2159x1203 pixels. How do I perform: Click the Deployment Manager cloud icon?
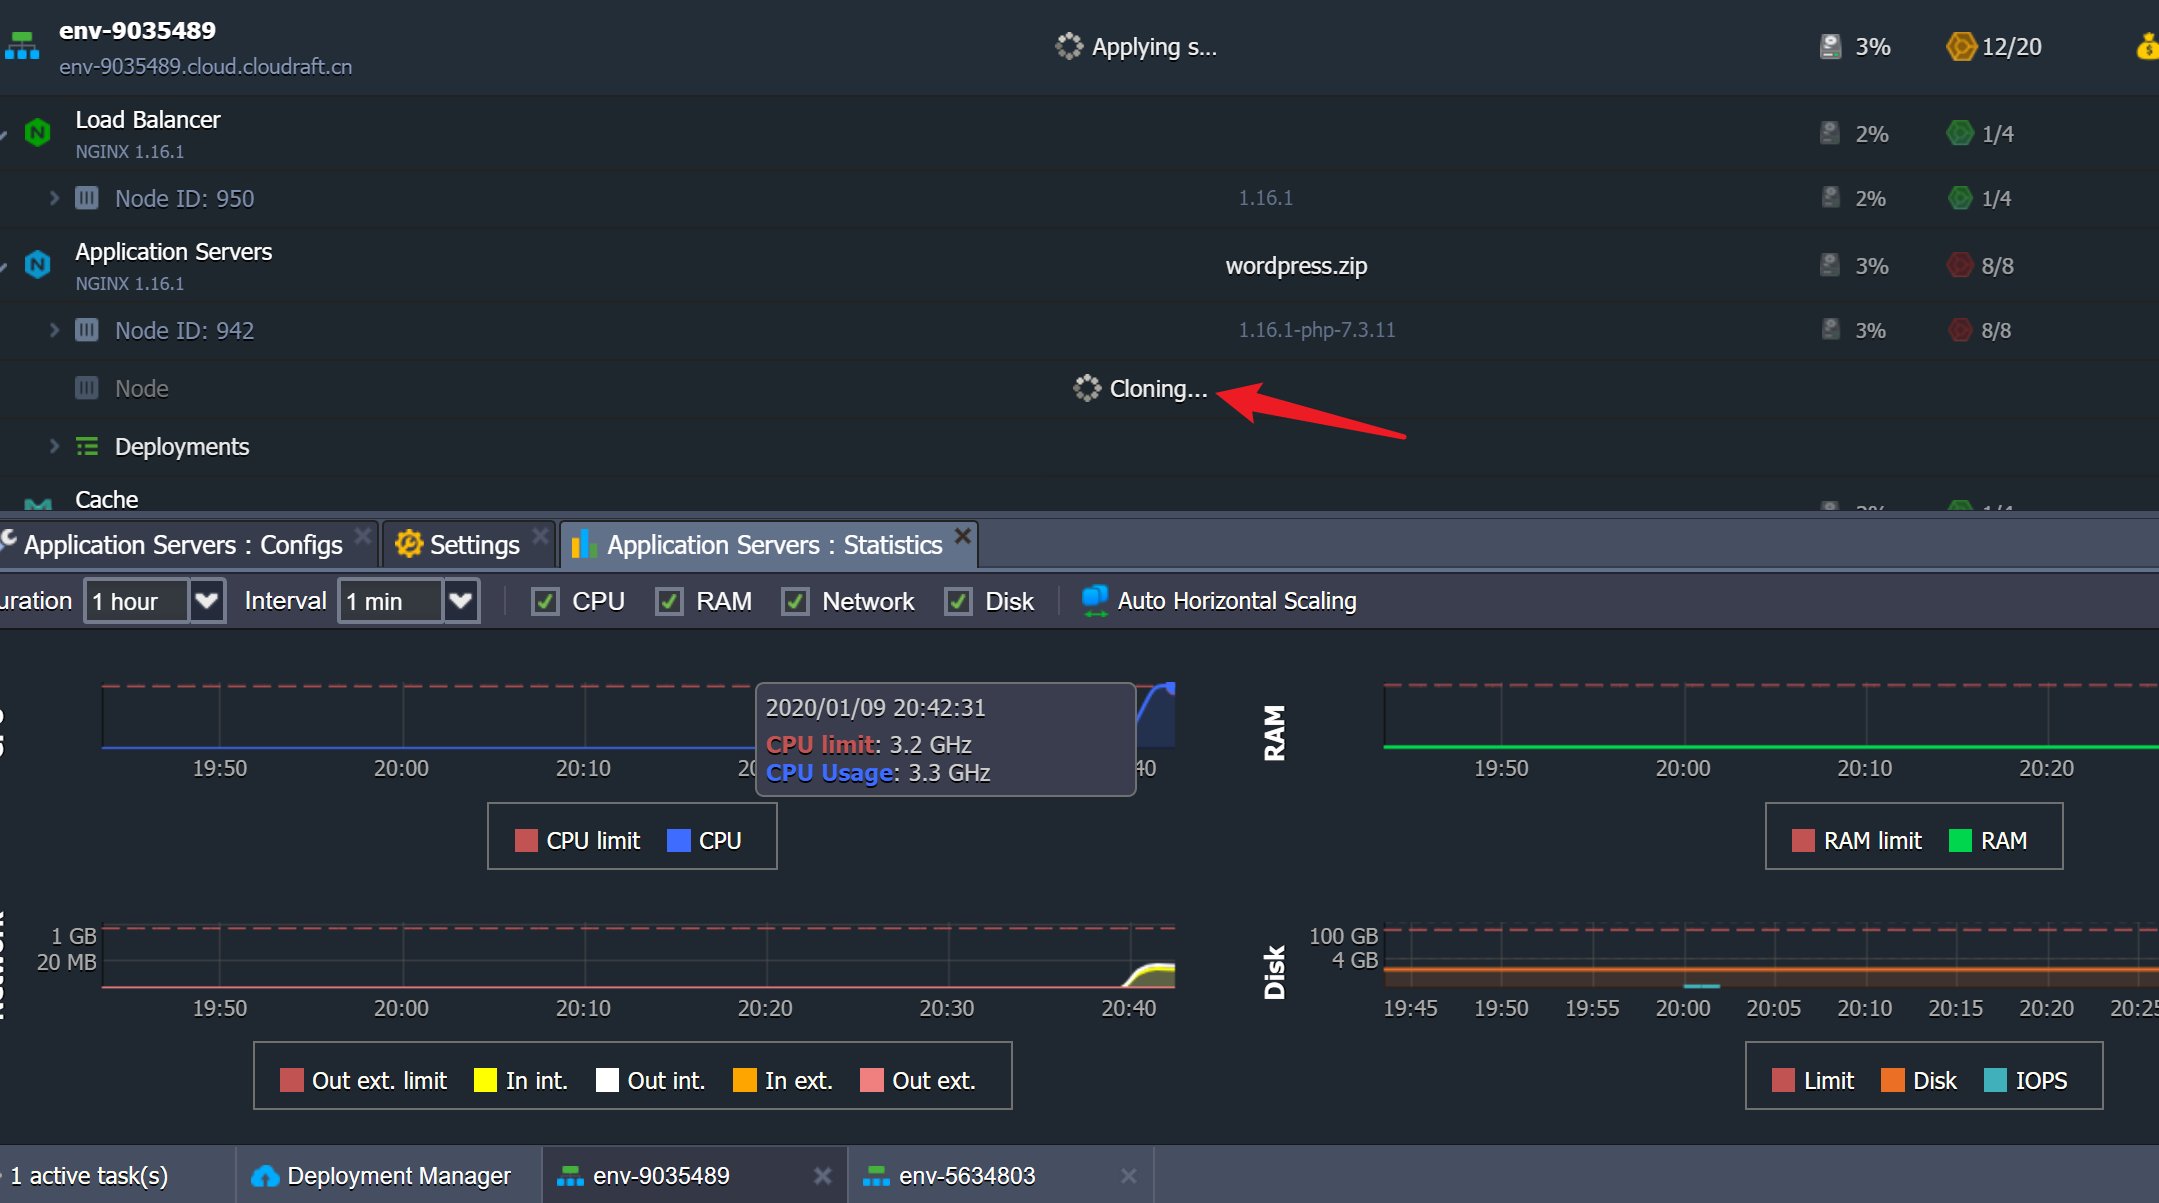pos(265,1176)
